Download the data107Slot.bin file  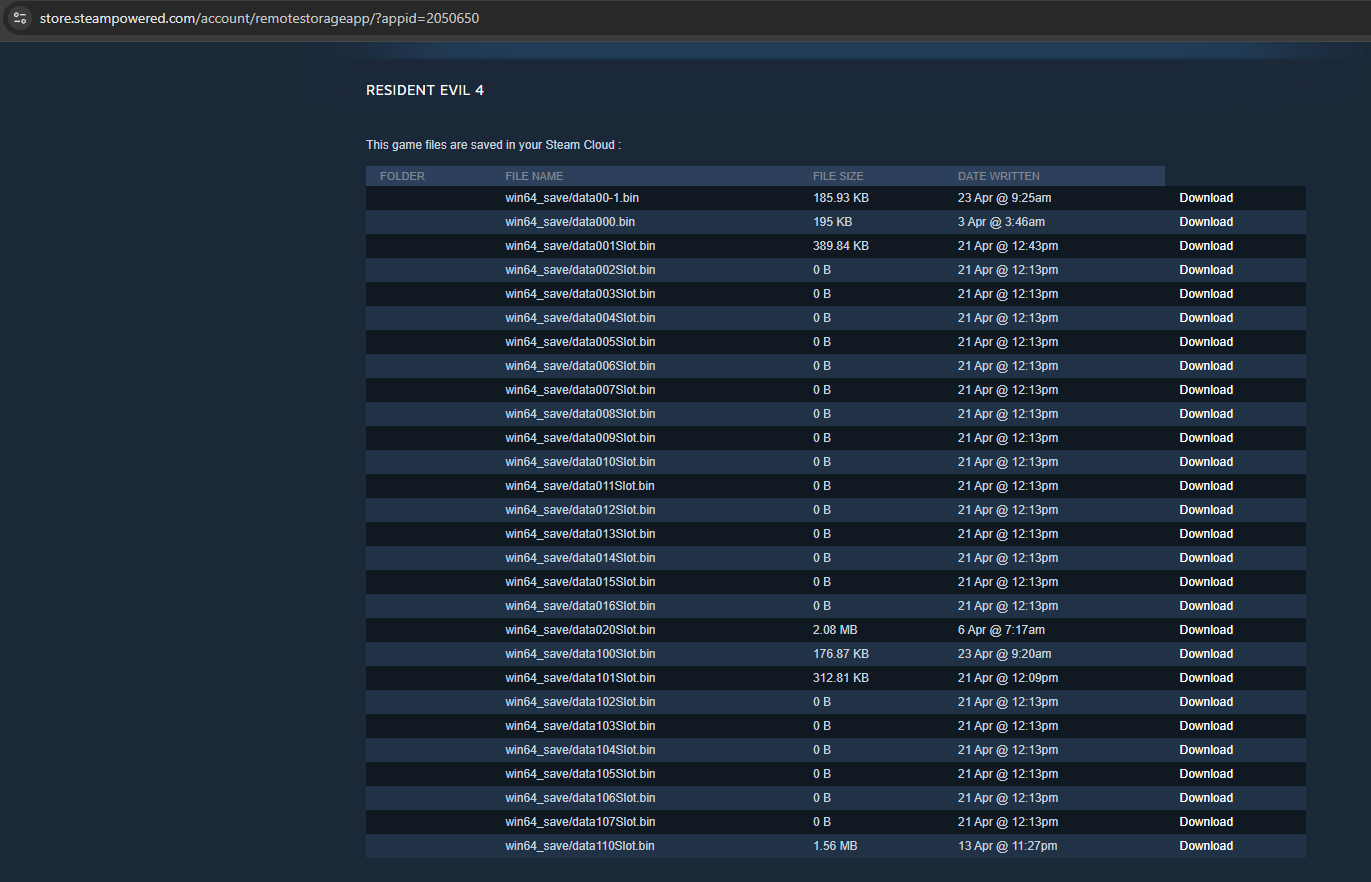[x=1206, y=822]
